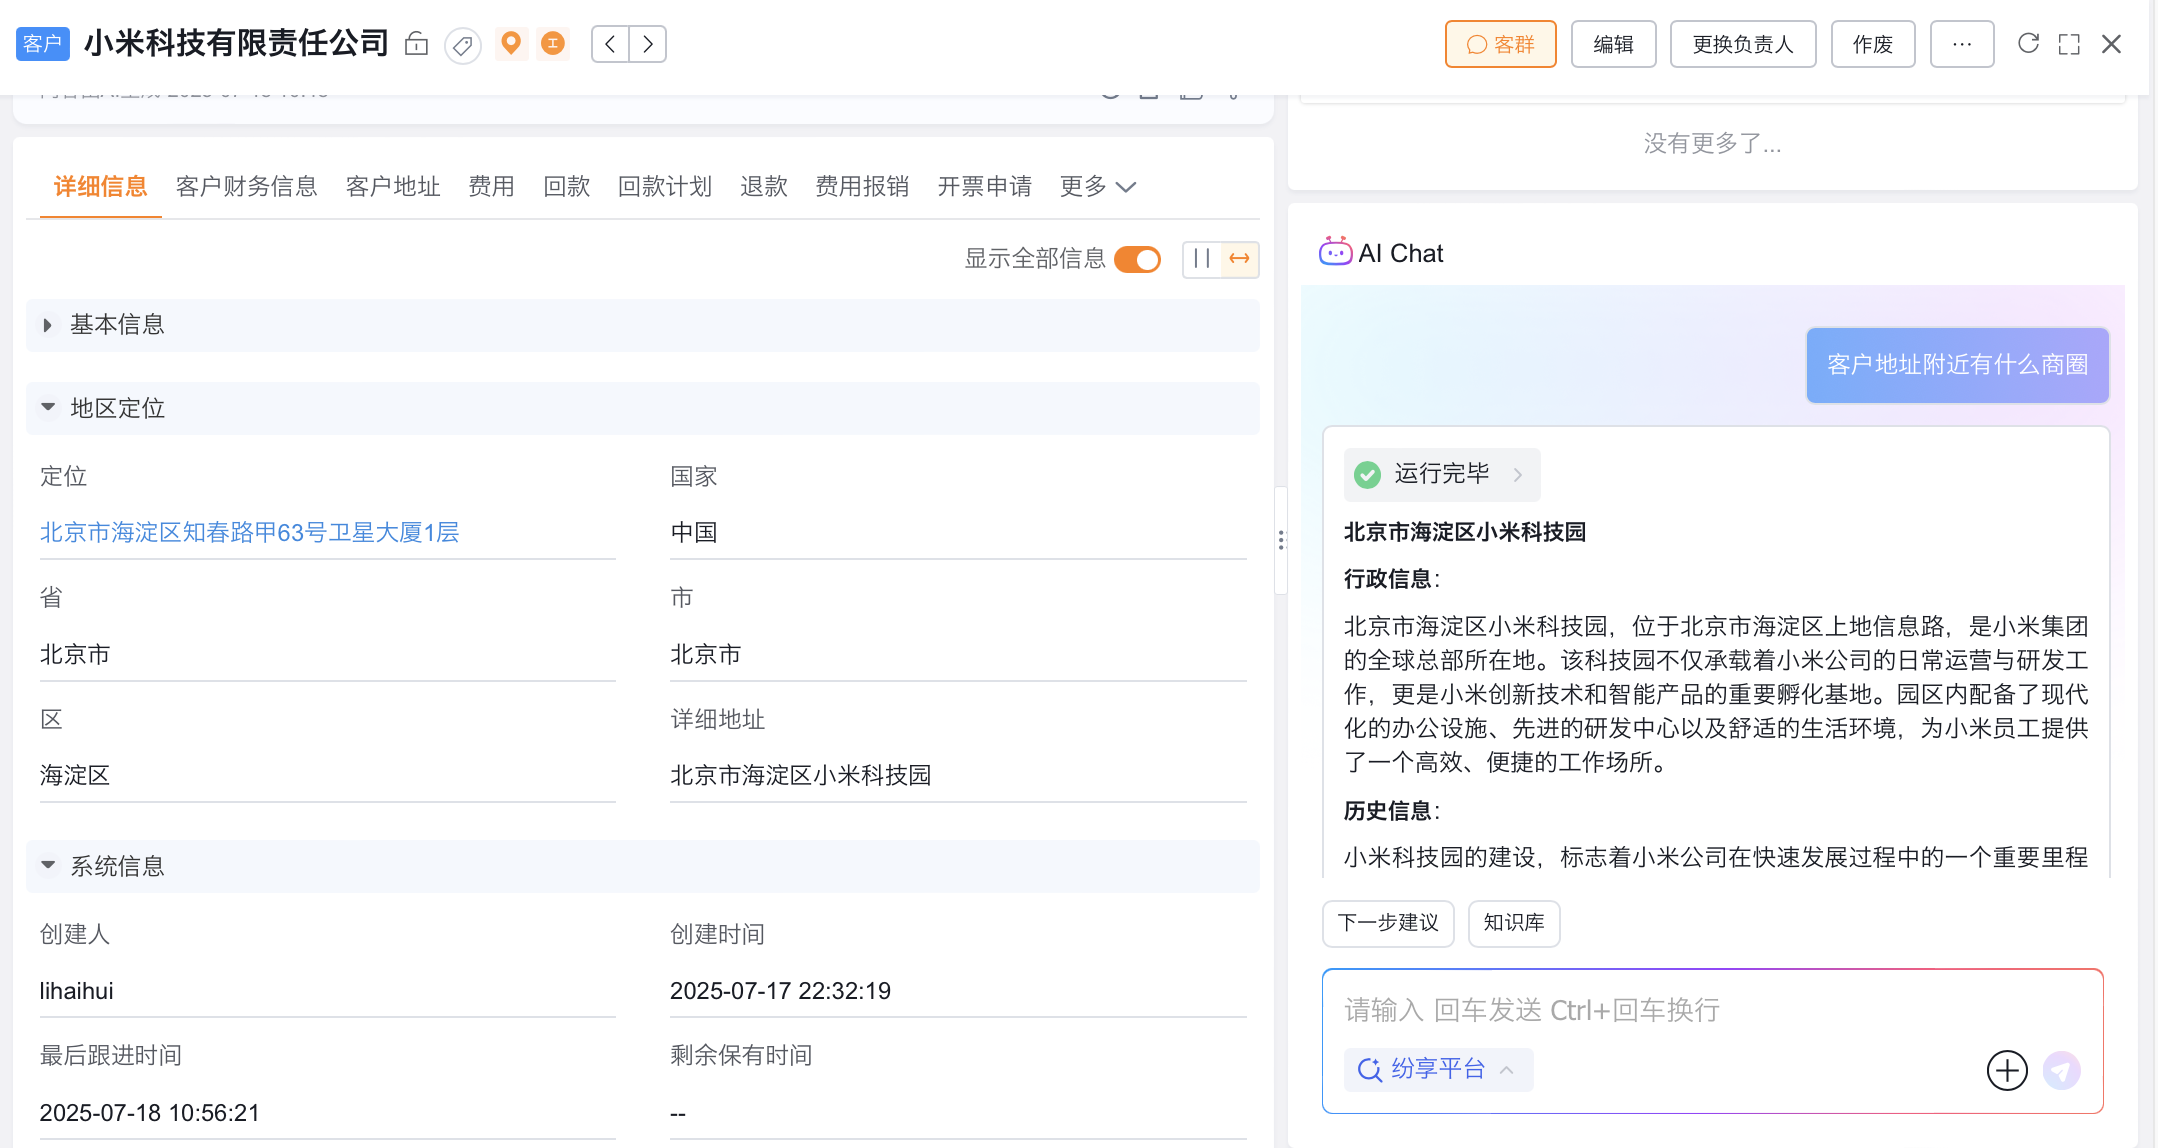Expand the detail panel to fullscreen
The width and height of the screenshot is (2158, 1148).
click(2069, 44)
